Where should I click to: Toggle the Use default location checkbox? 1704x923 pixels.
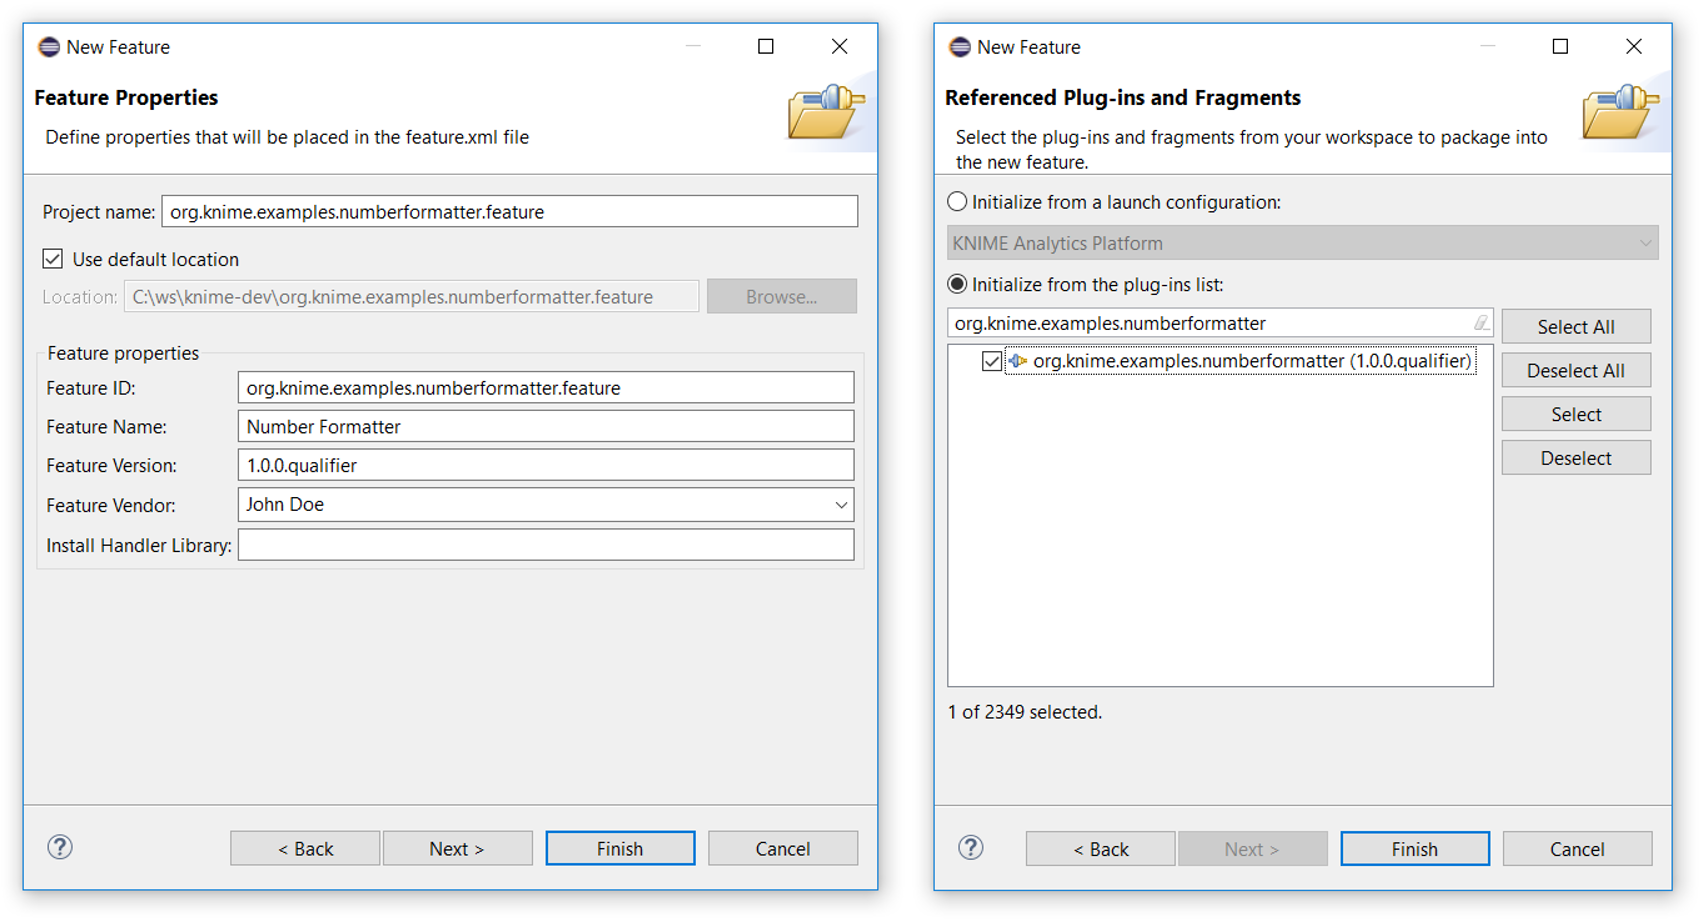coord(53,259)
